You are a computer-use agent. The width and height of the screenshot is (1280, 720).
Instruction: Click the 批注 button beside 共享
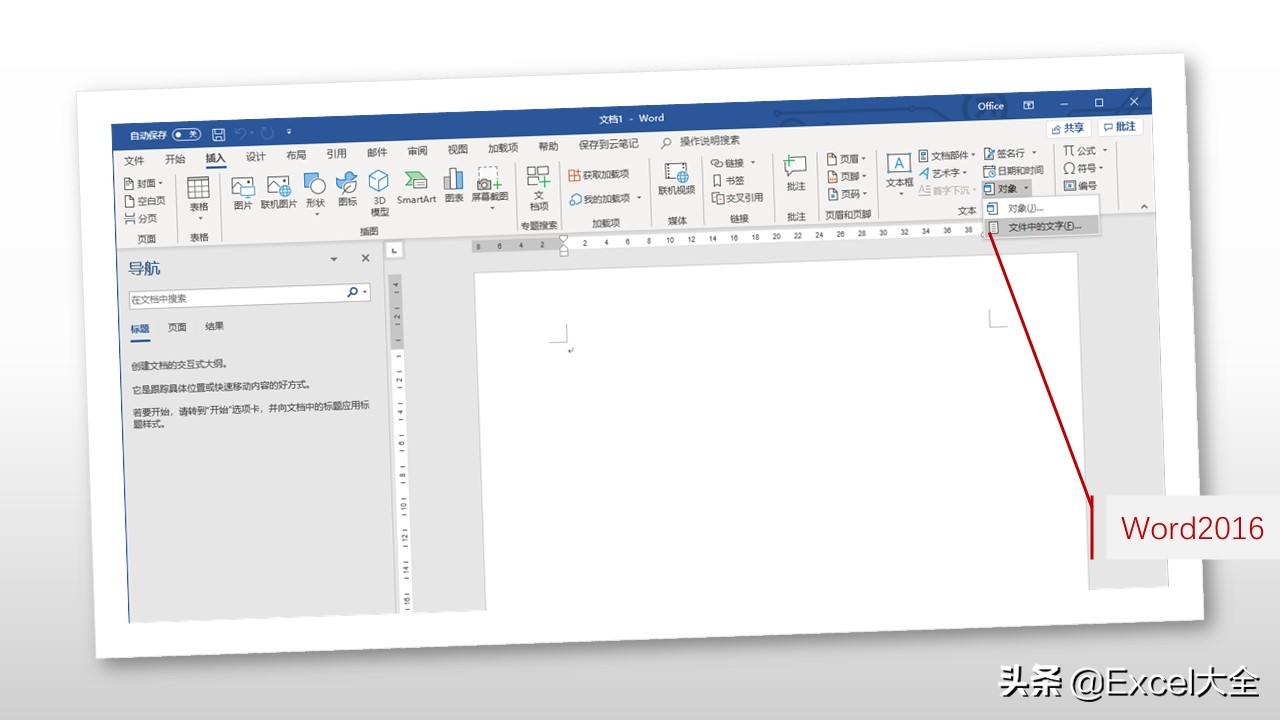[x=1119, y=127]
